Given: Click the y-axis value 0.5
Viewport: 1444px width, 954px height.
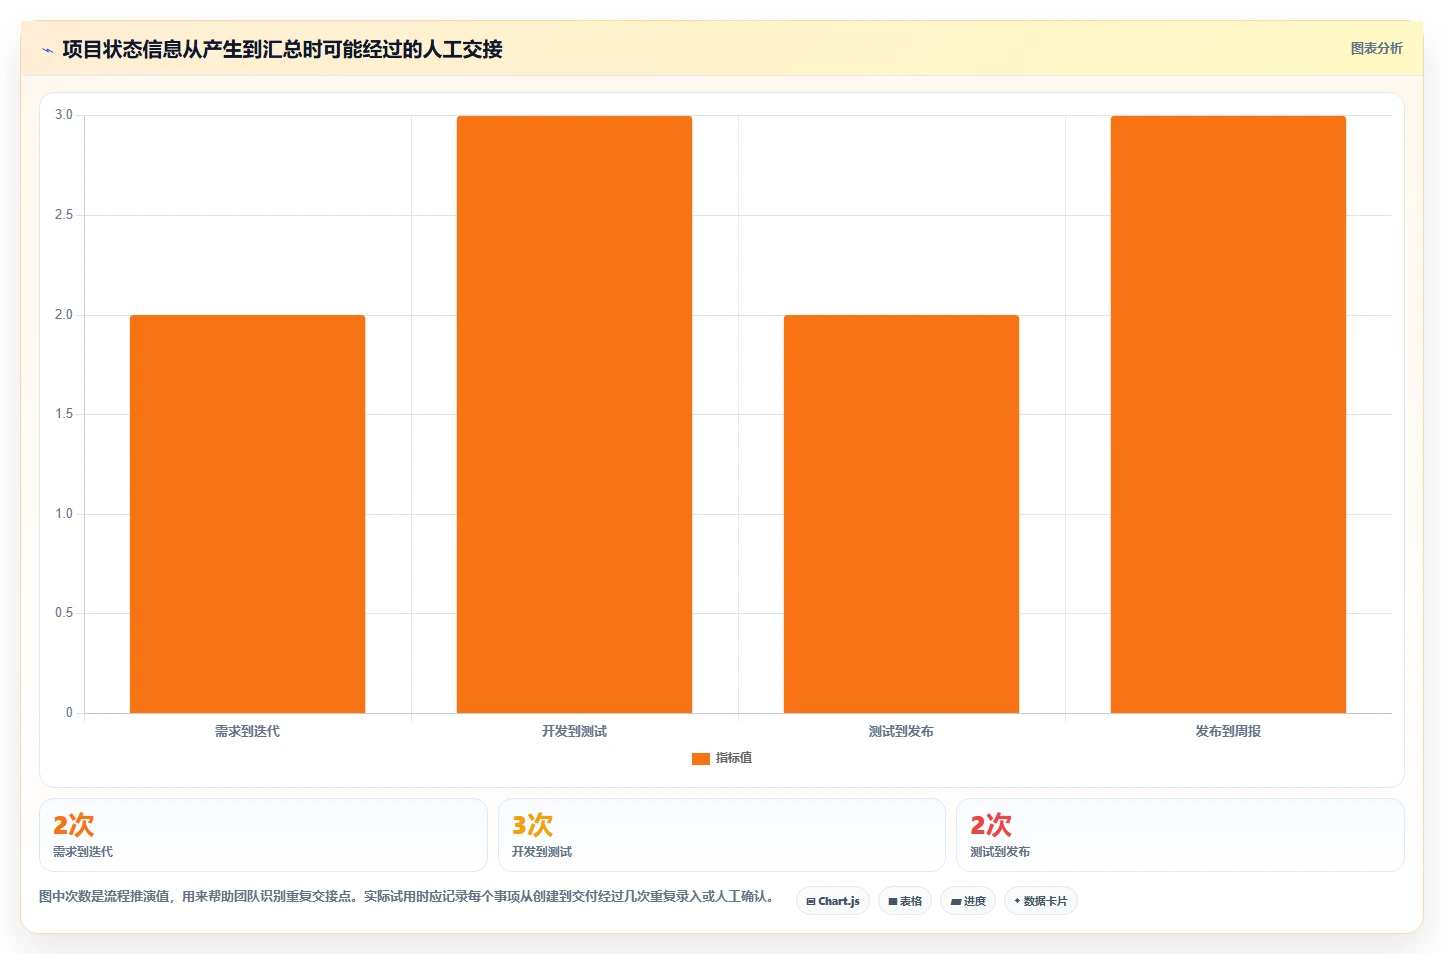Looking at the screenshot, I should tap(64, 613).
